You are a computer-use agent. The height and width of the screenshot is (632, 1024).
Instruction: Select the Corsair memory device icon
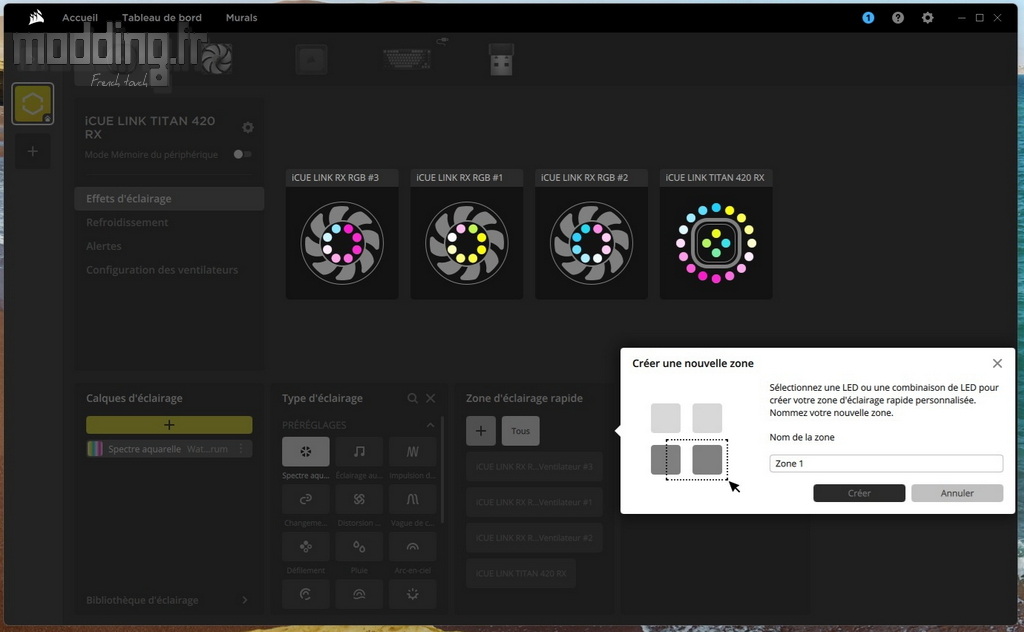pos(312,59)
